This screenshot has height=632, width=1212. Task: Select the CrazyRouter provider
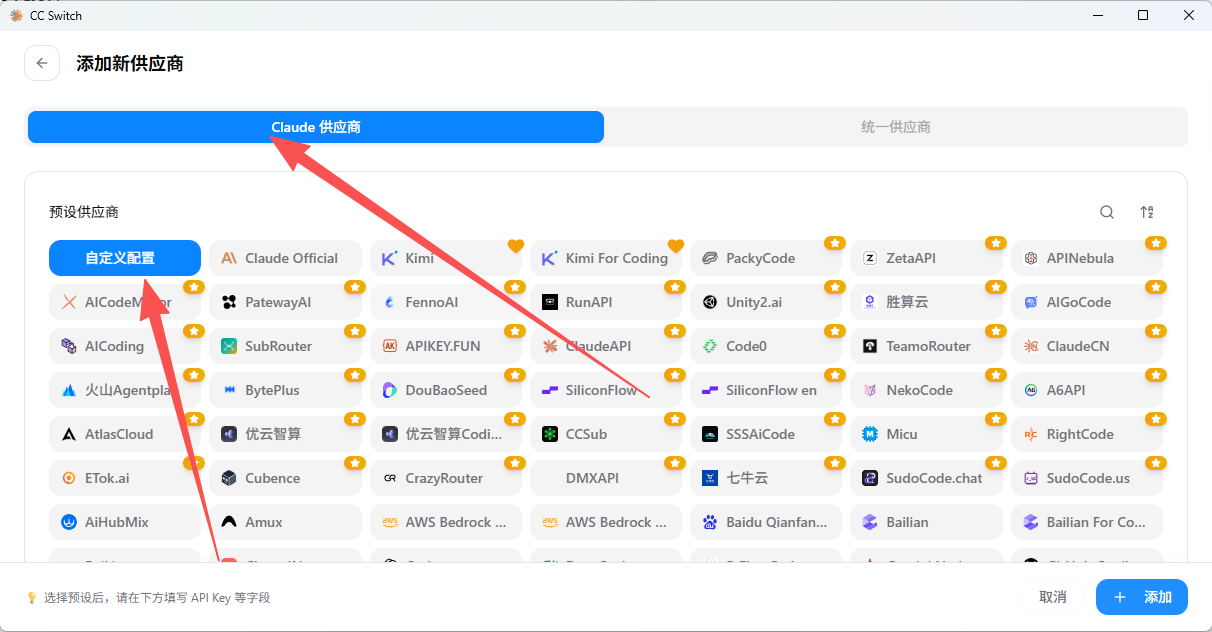446,478
